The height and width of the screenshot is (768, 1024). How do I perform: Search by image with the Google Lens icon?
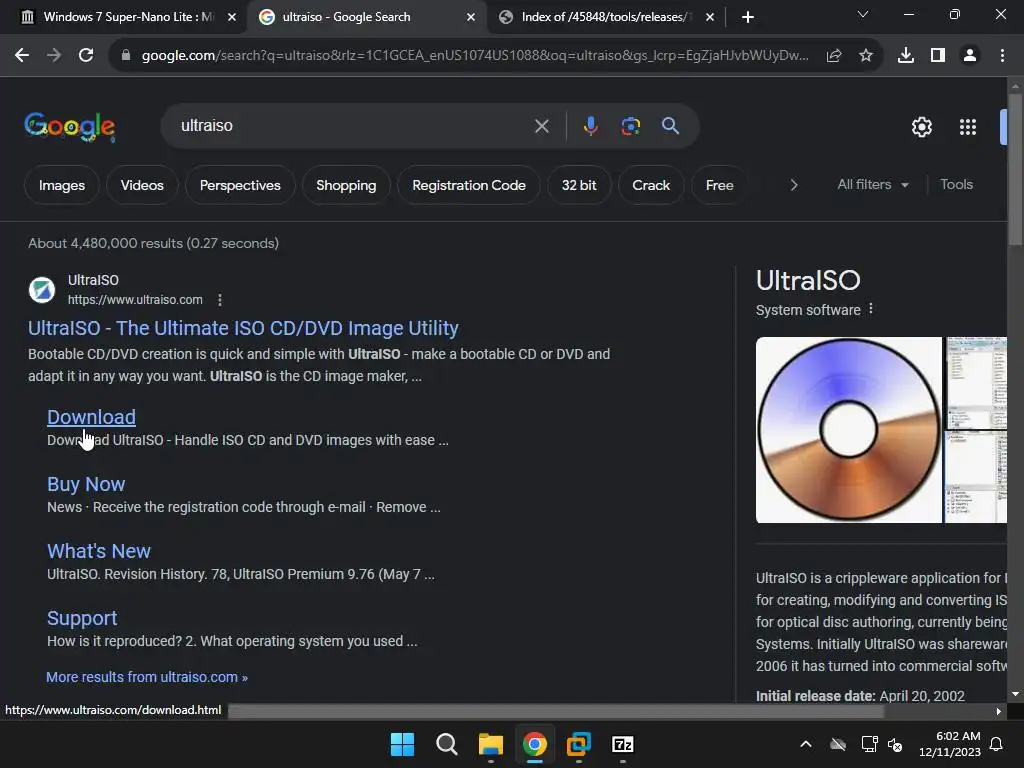(630, 126)
